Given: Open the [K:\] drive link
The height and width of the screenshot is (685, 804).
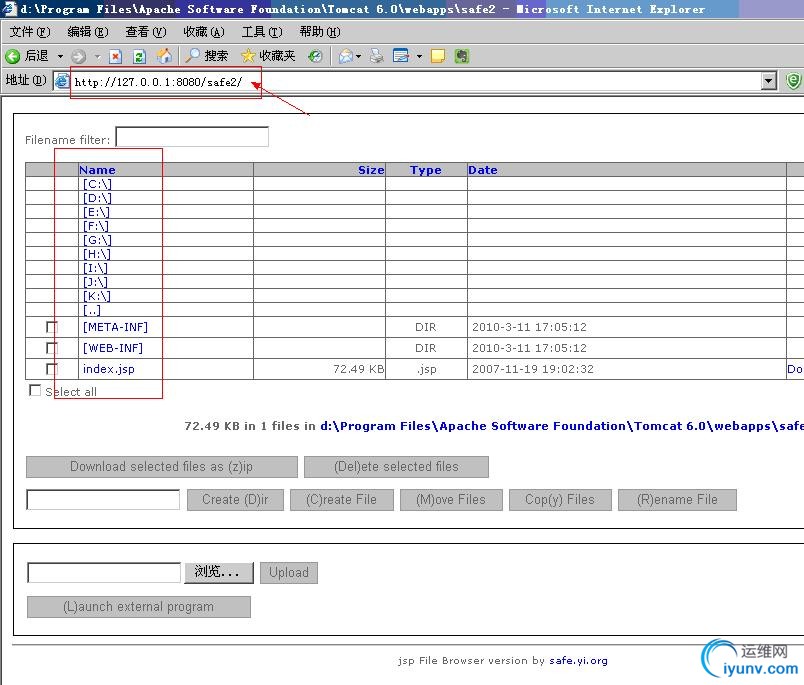Looking at the screenshot, I should pos(96,296).
